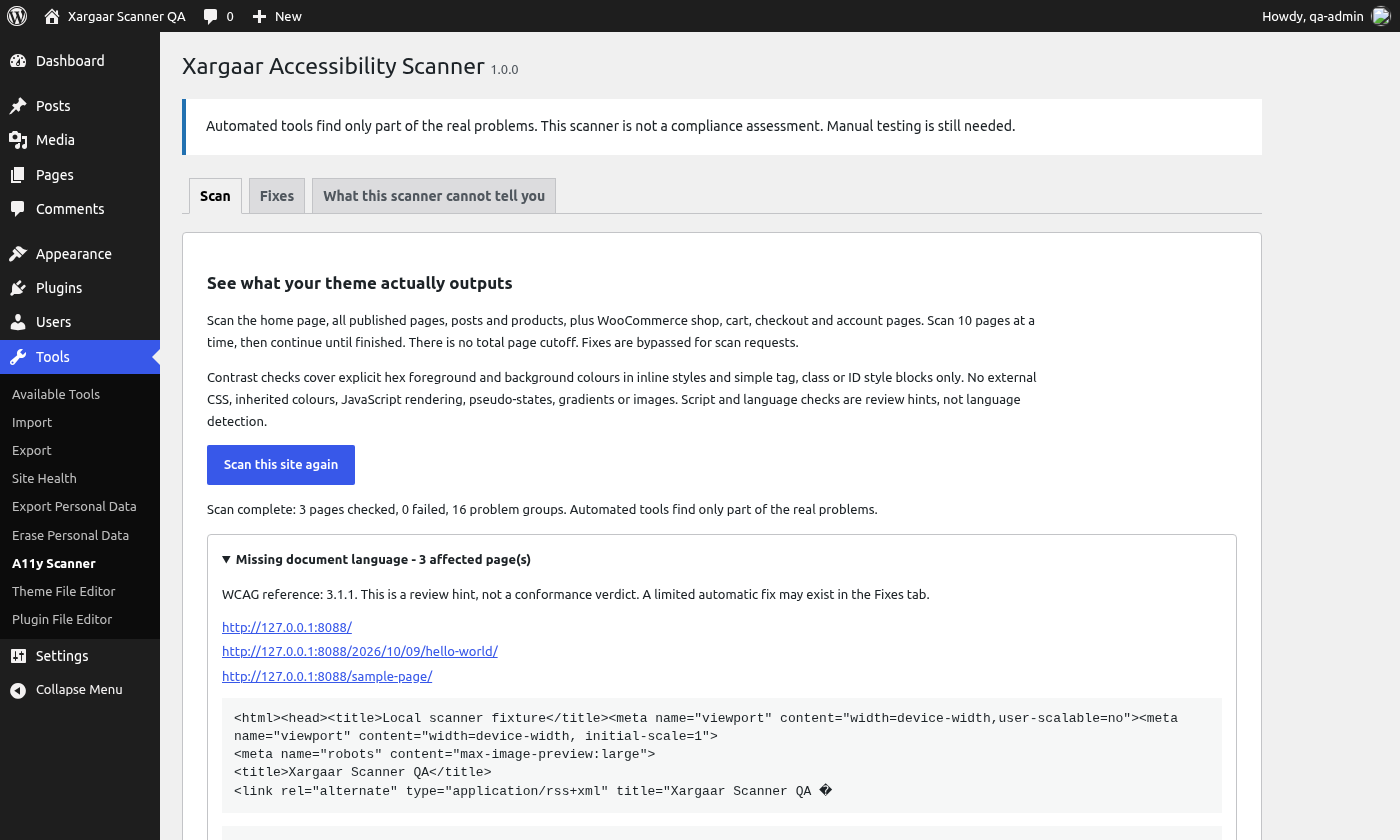The height and width of the screenshot is (840, 1400).
Task: Click the See what your theme actually outputs heading
Action: point(360,283)
